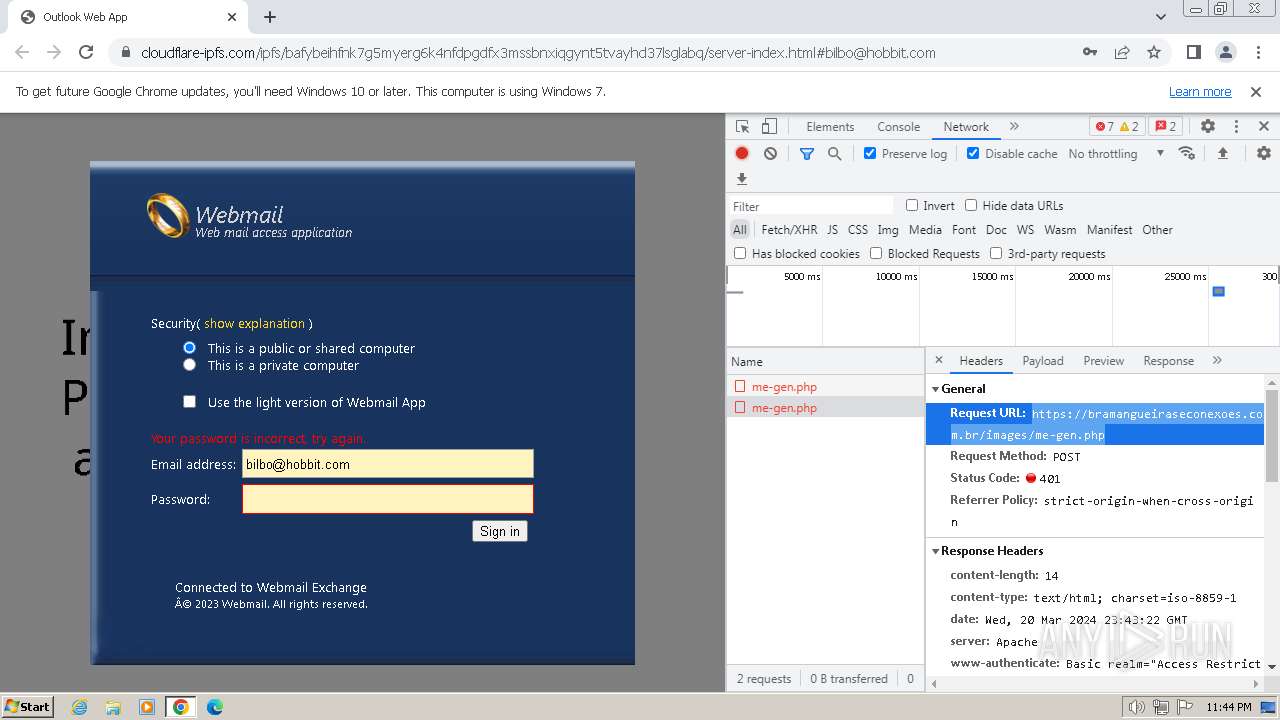Clear the network log
Image resolution: width=1280 pixels, height=720 pixels.
click(x=770, y=153)
